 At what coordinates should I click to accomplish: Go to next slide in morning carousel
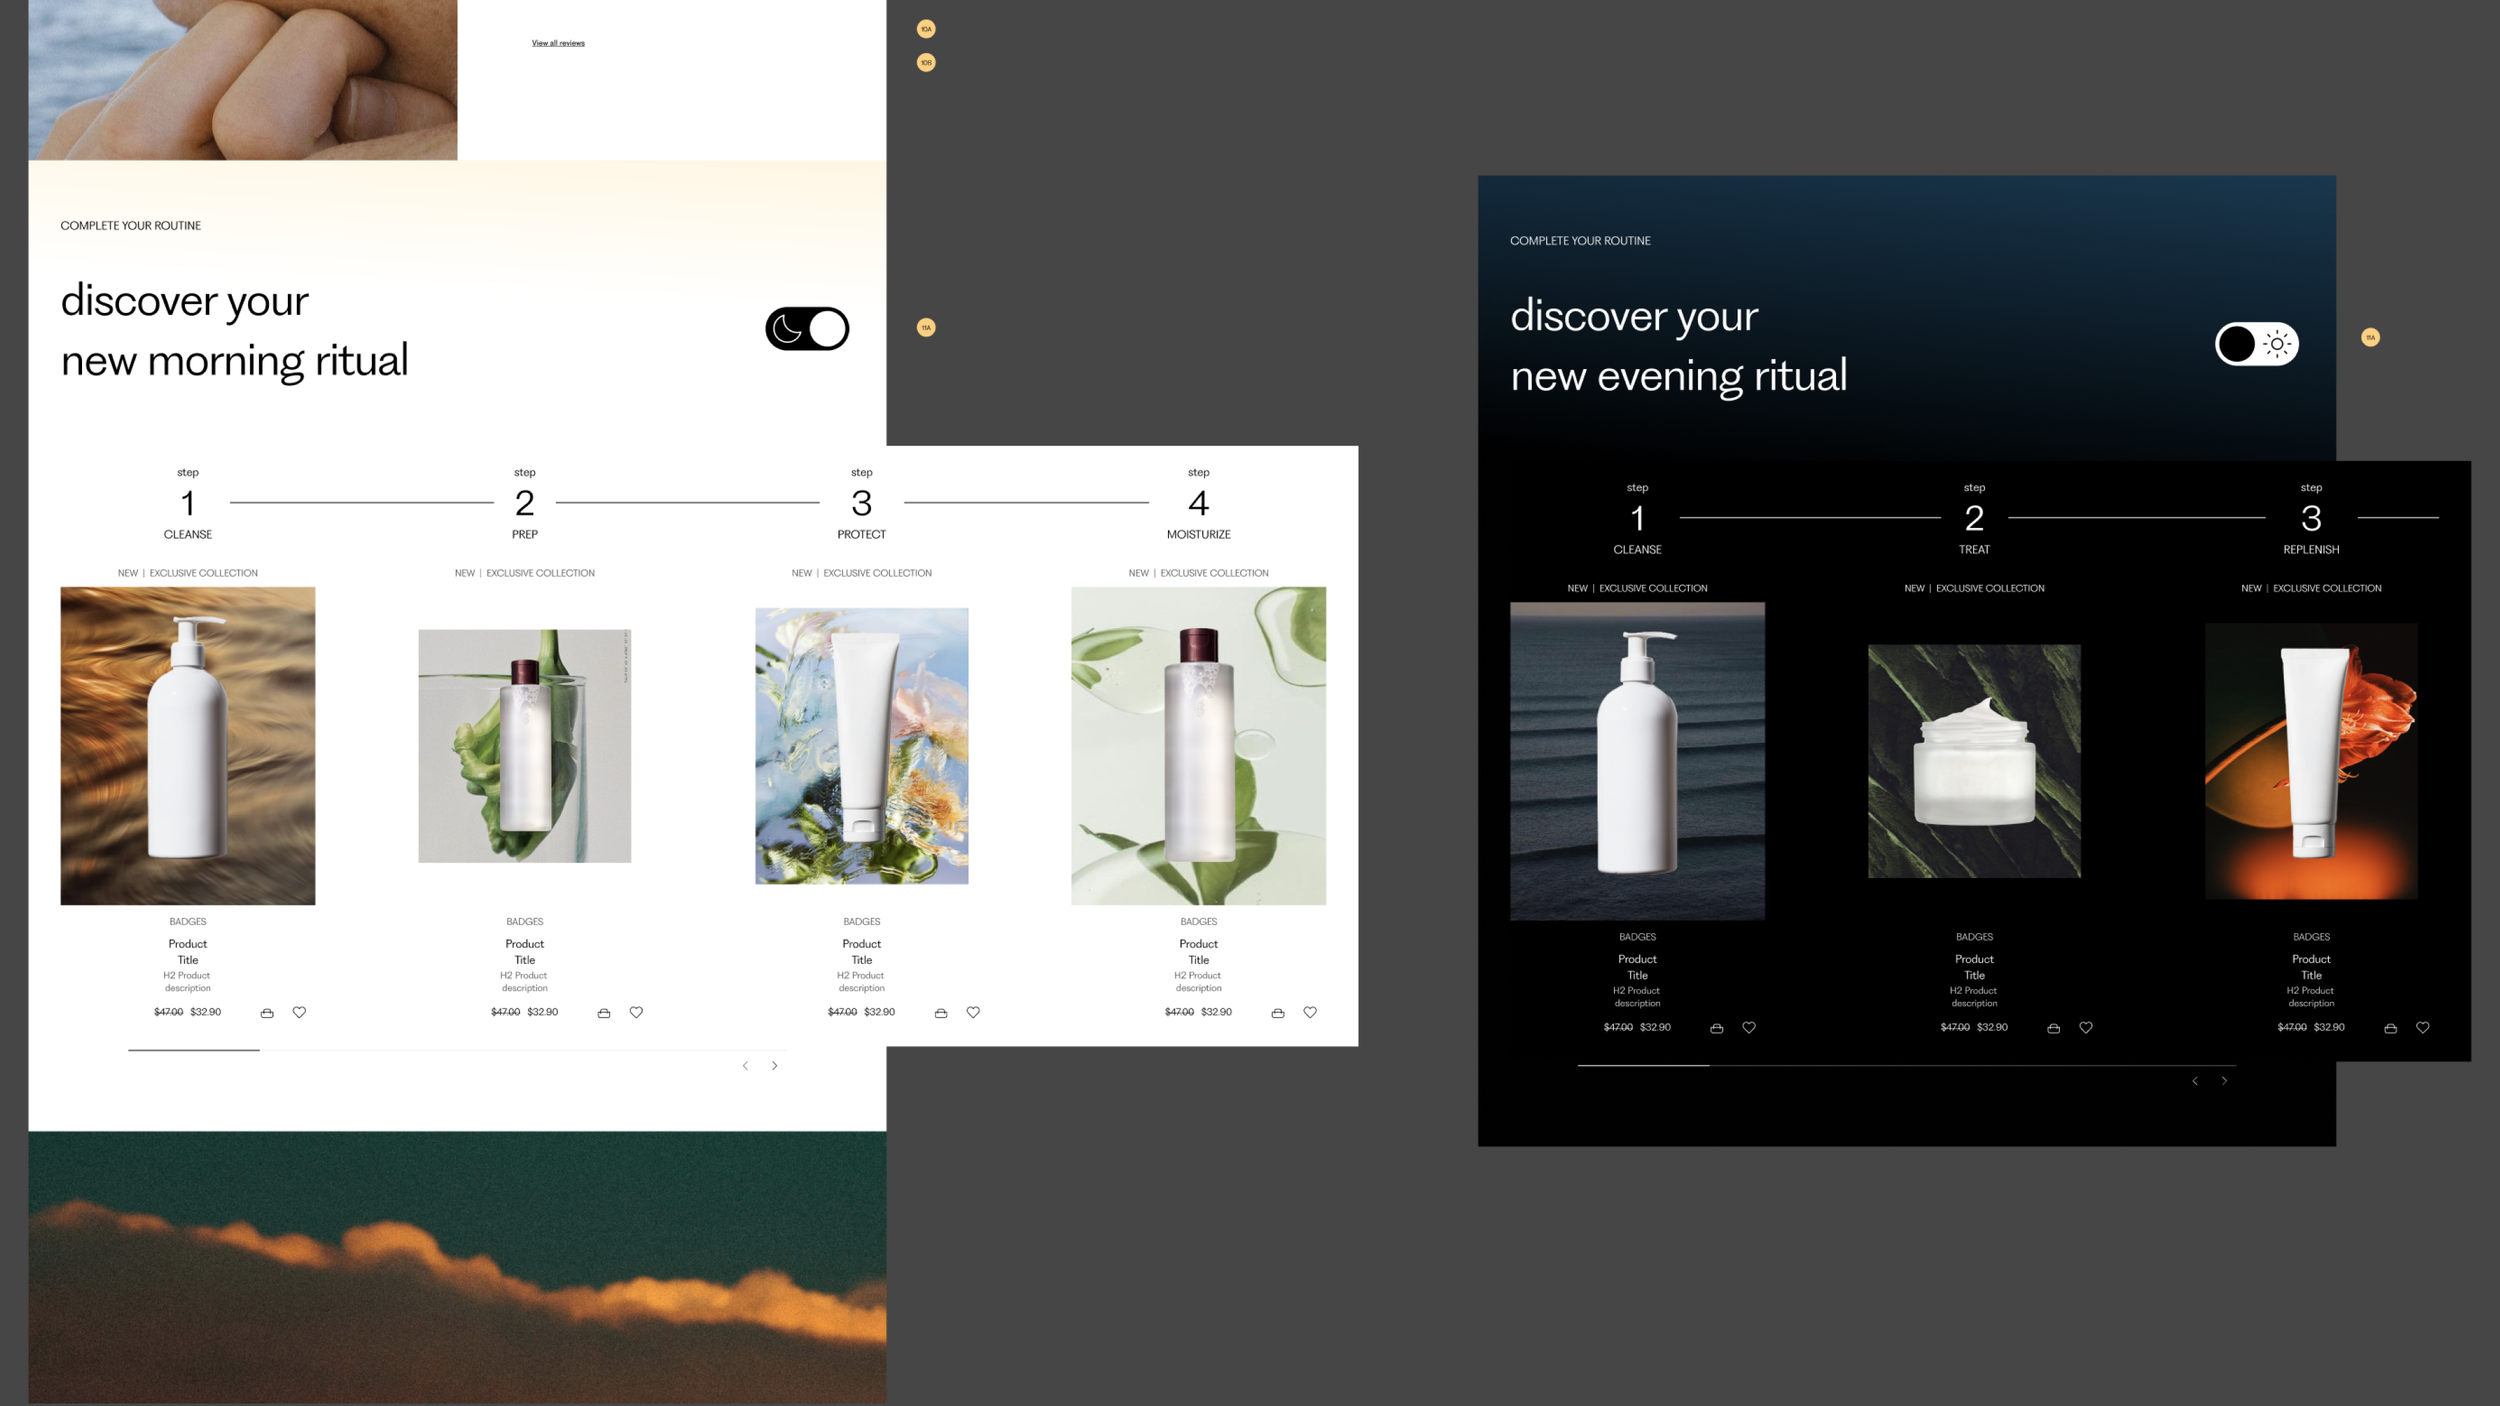coord(775,1066)
